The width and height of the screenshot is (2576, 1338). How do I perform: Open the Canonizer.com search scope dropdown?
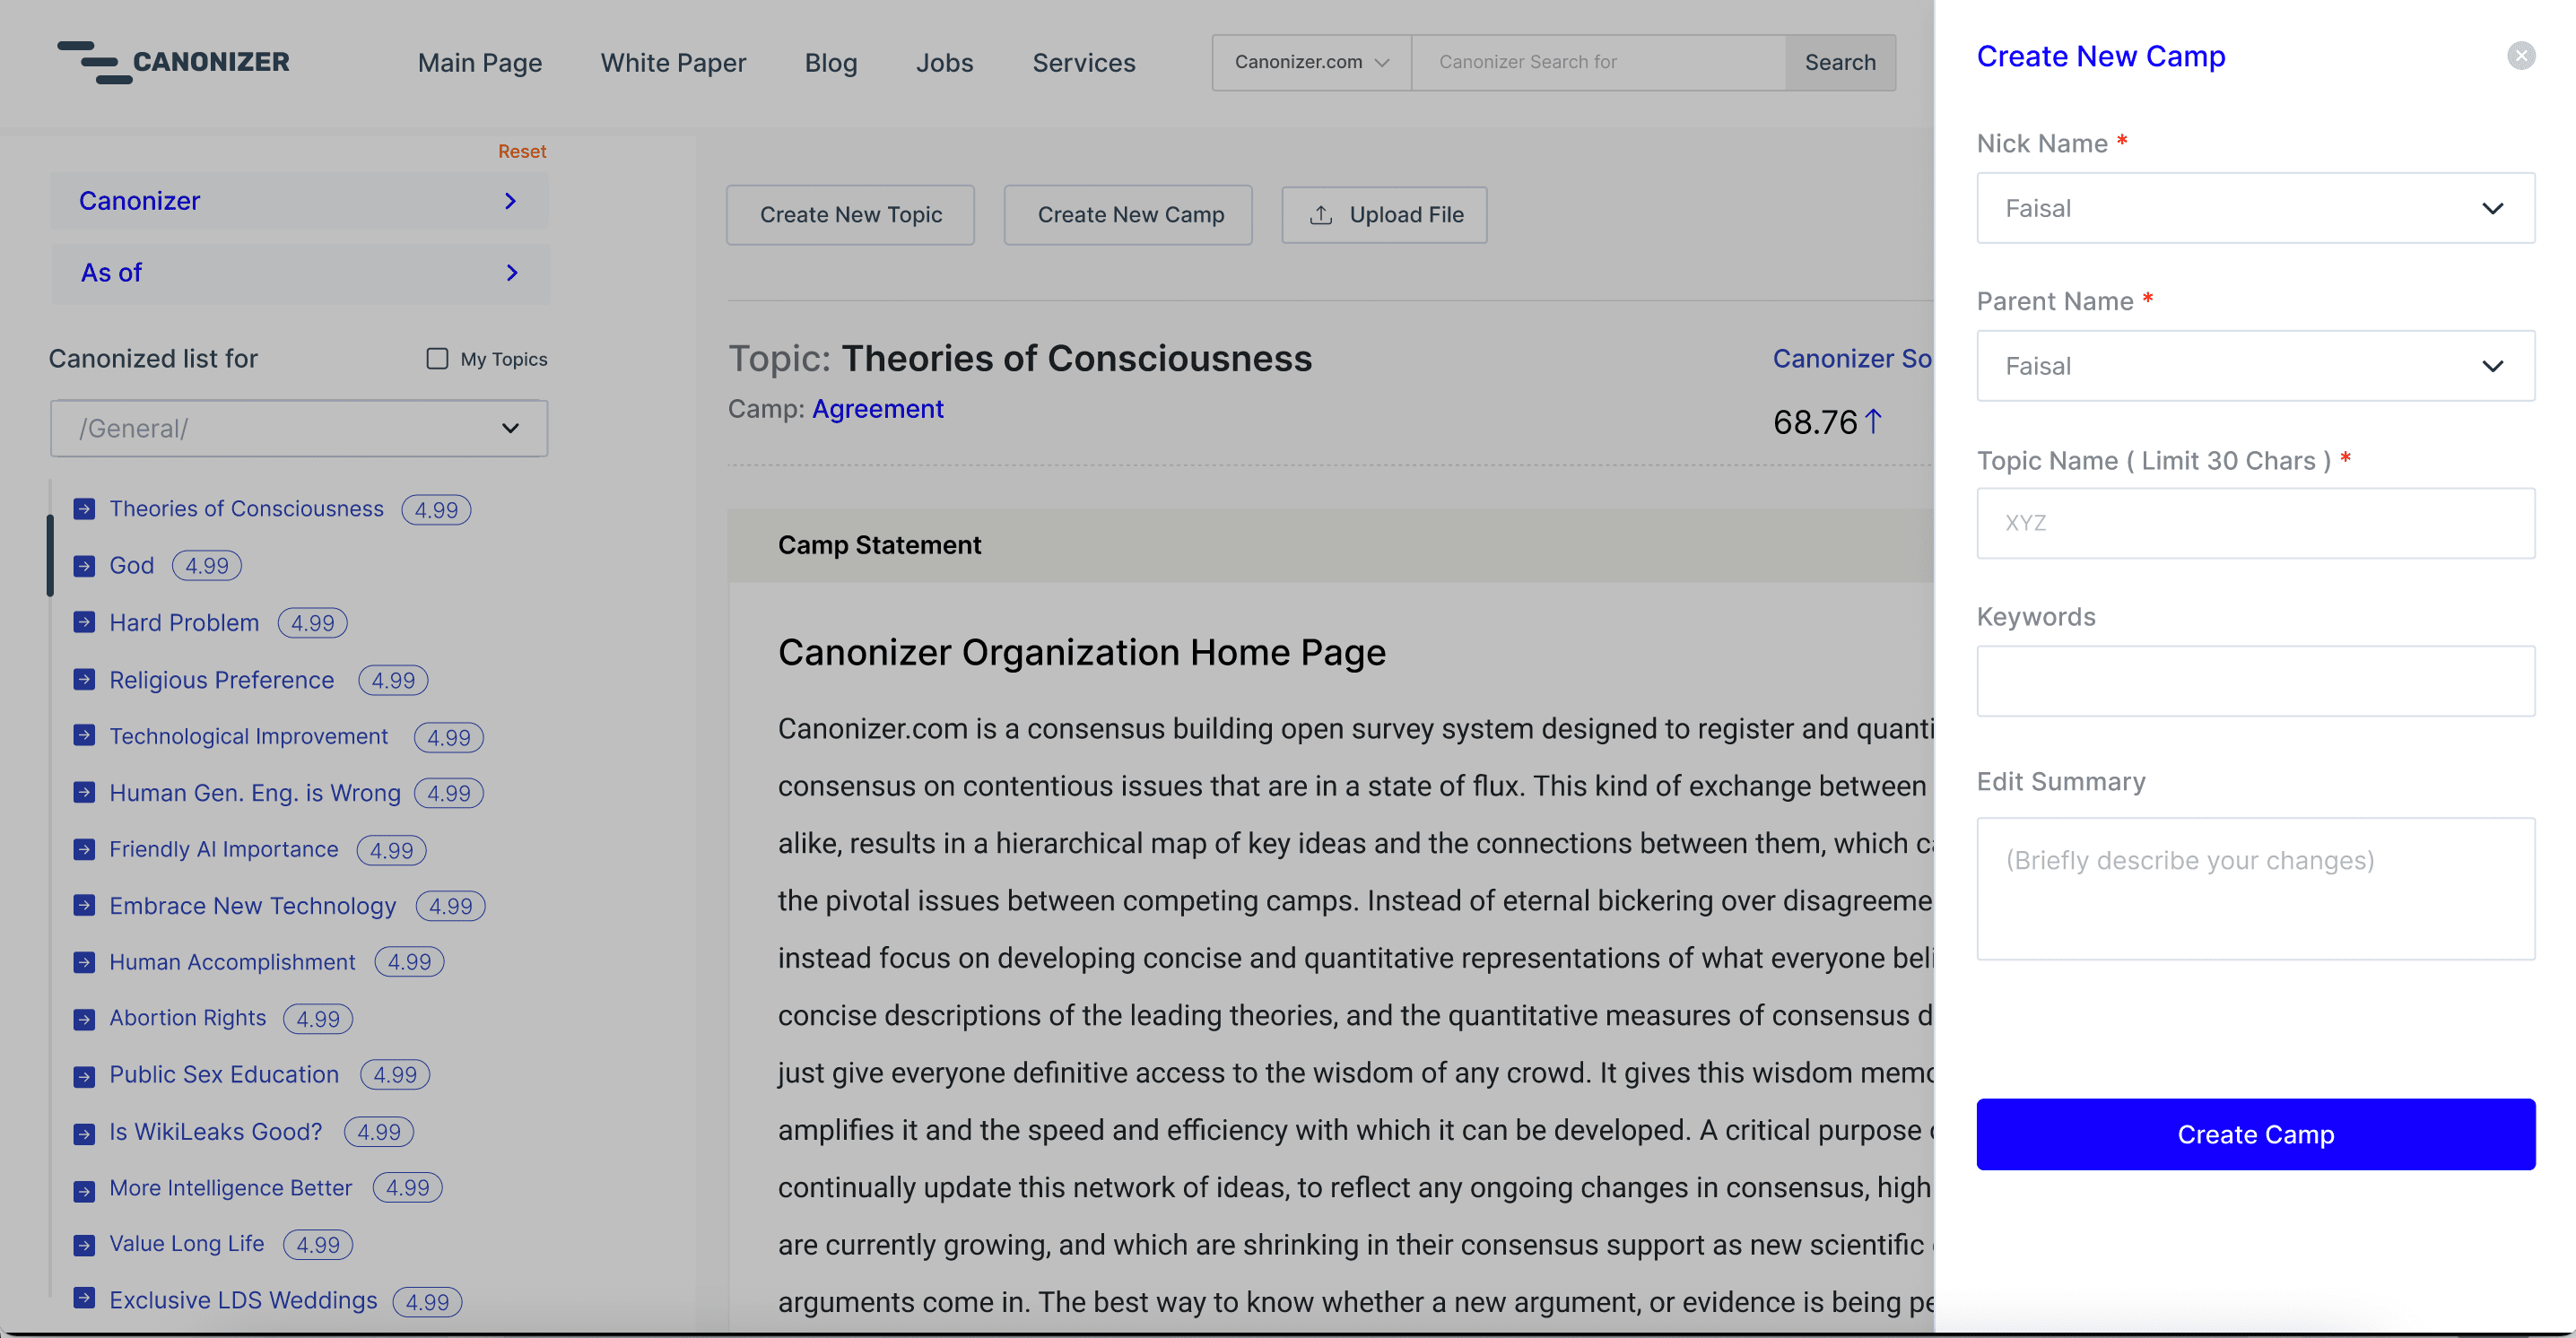1312,62
